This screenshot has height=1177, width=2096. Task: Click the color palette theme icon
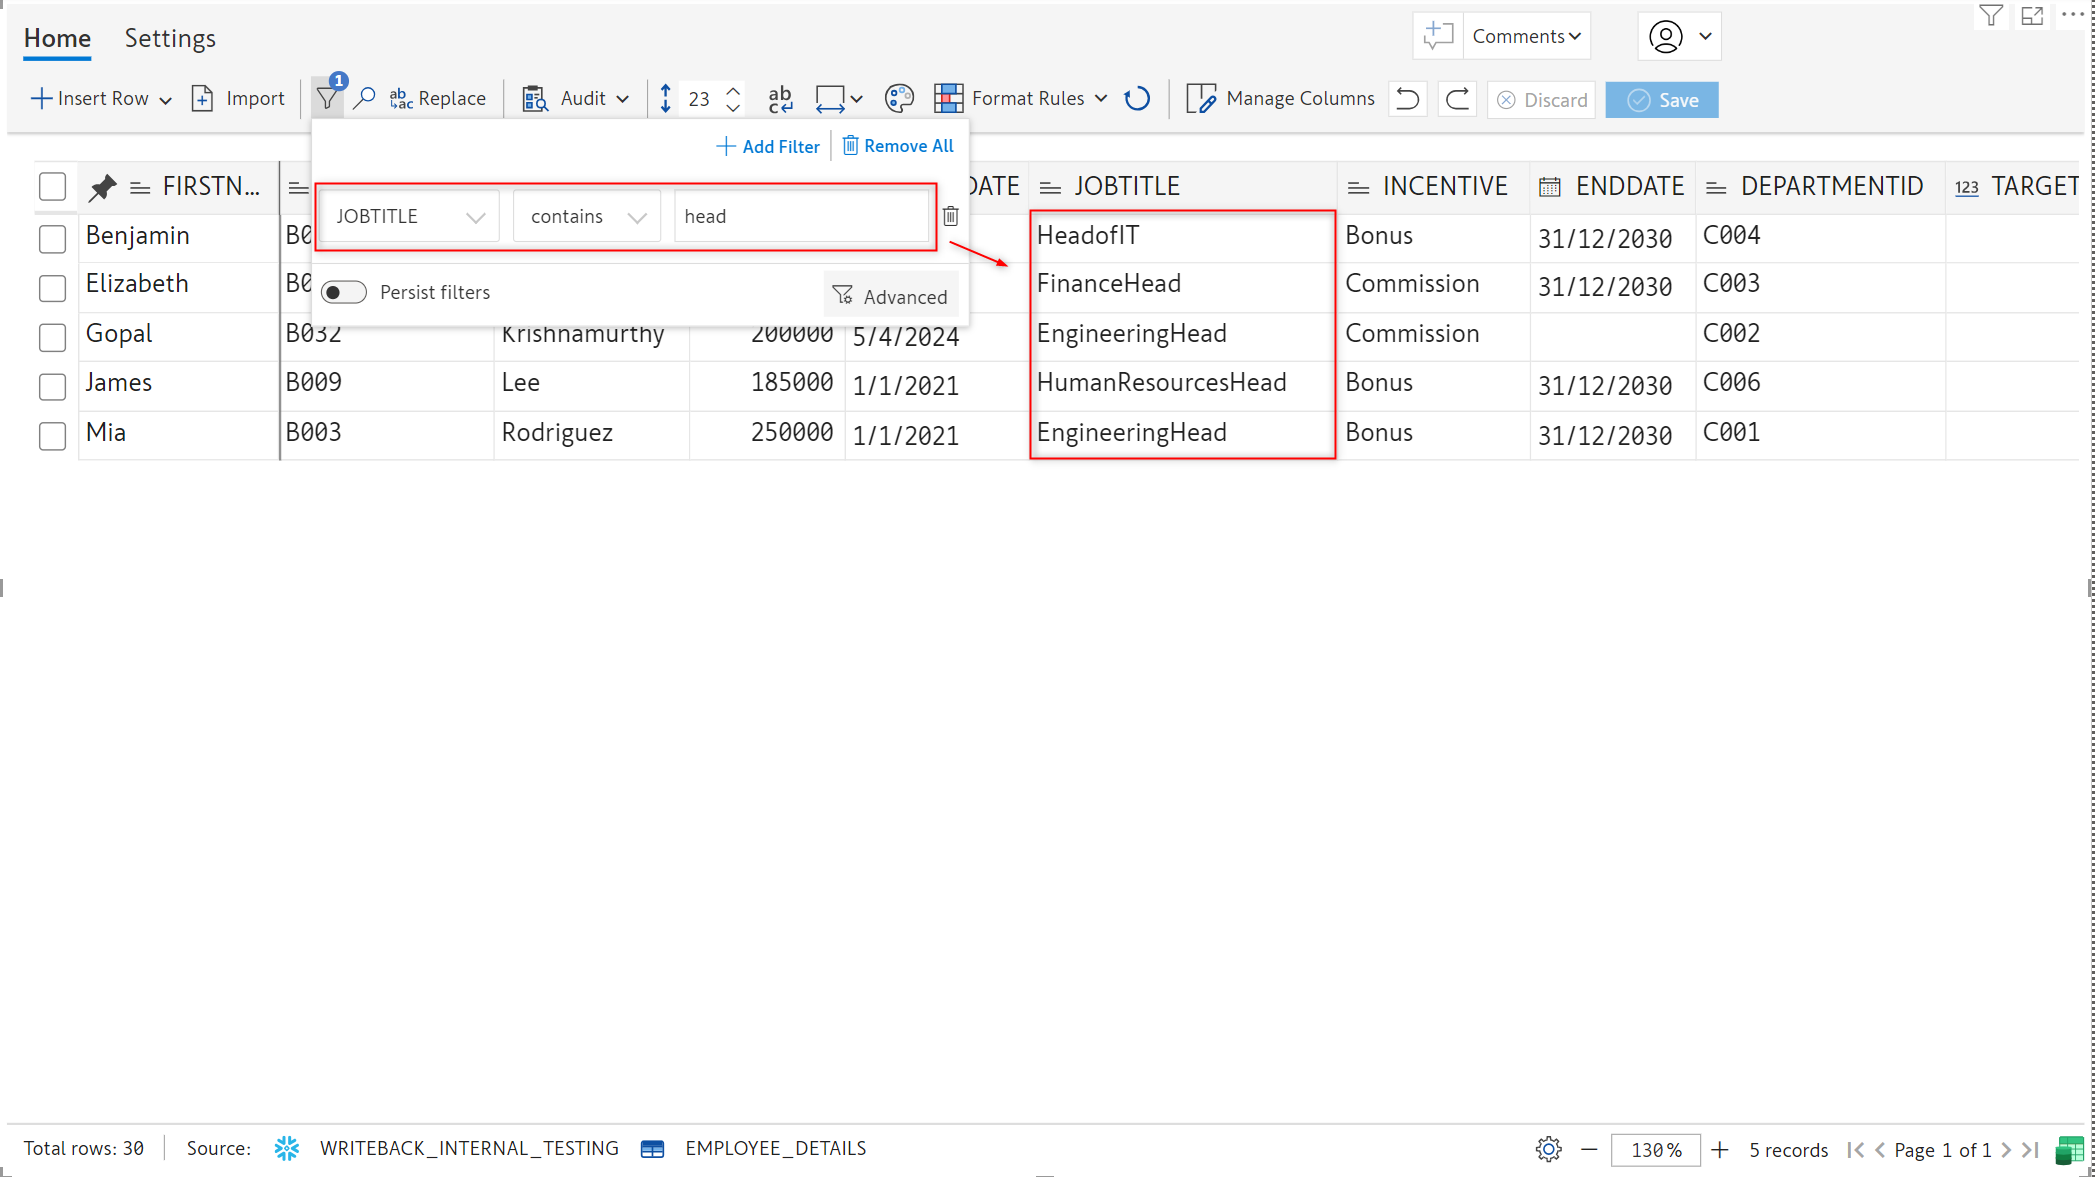point(899,98)
